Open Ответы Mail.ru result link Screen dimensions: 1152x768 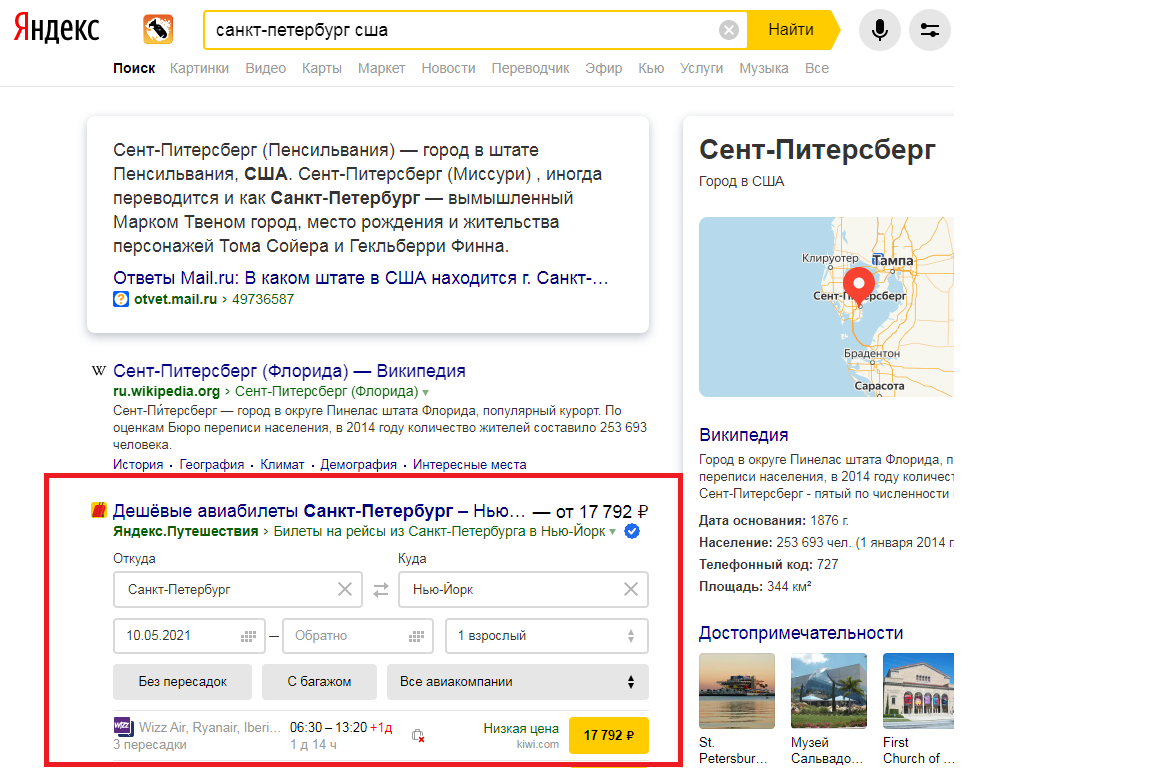click(x=361, y=278)
